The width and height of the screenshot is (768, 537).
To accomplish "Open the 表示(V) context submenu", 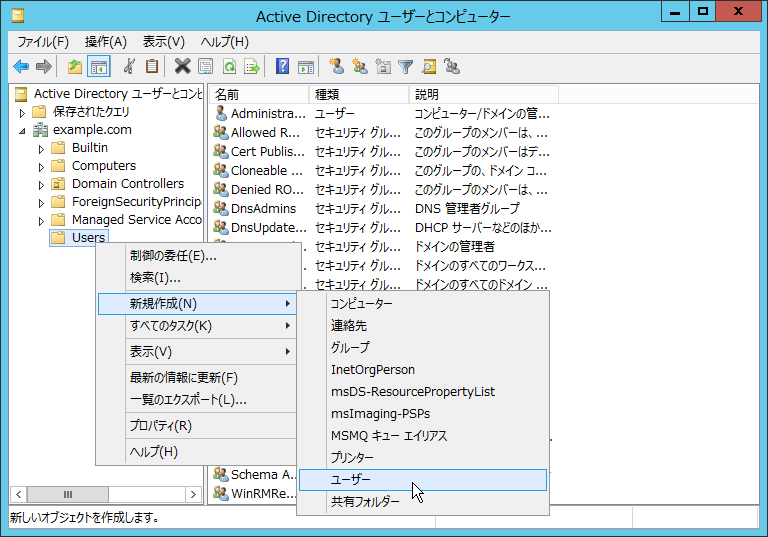I will coord(197,351).
